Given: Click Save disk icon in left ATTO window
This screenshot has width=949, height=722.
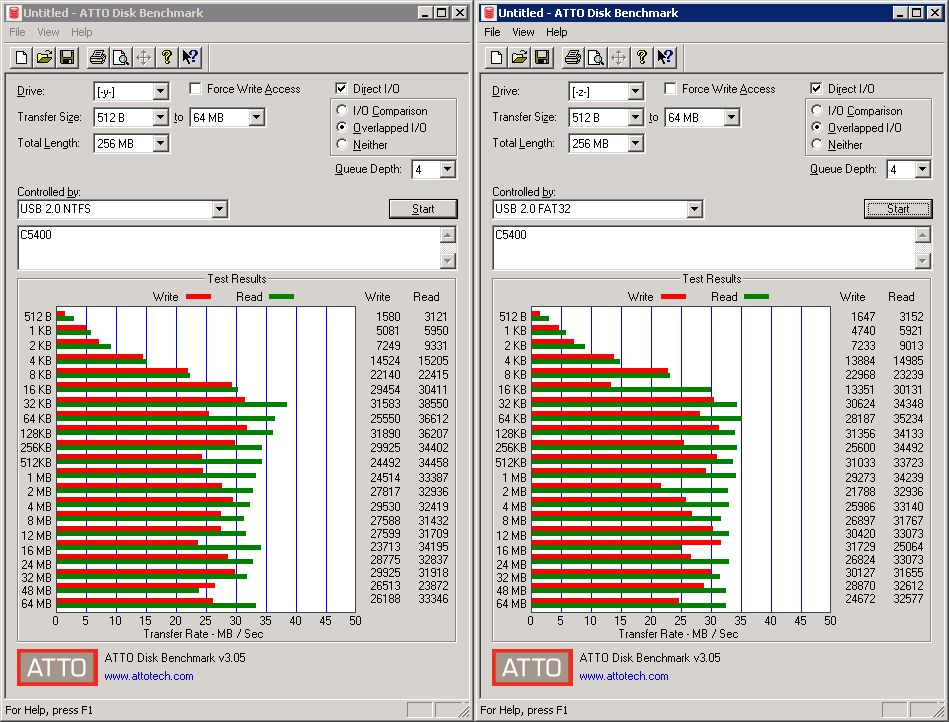Looking at the screenshot, I should [x=67, y=57].
